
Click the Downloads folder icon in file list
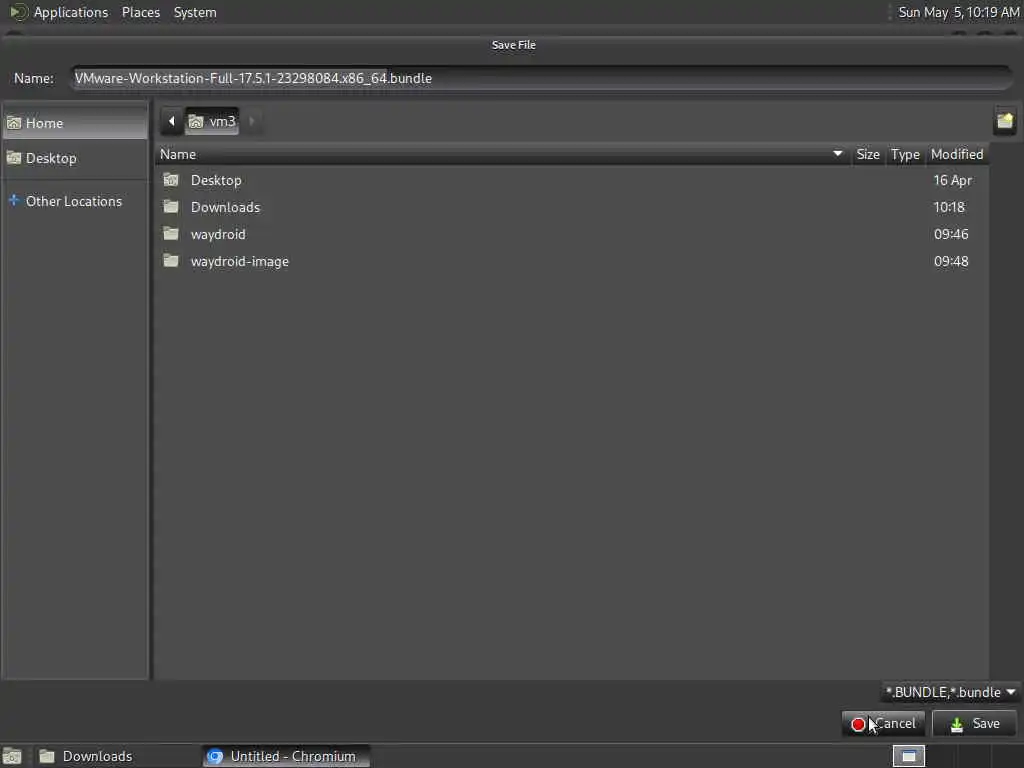coord(171,207)
